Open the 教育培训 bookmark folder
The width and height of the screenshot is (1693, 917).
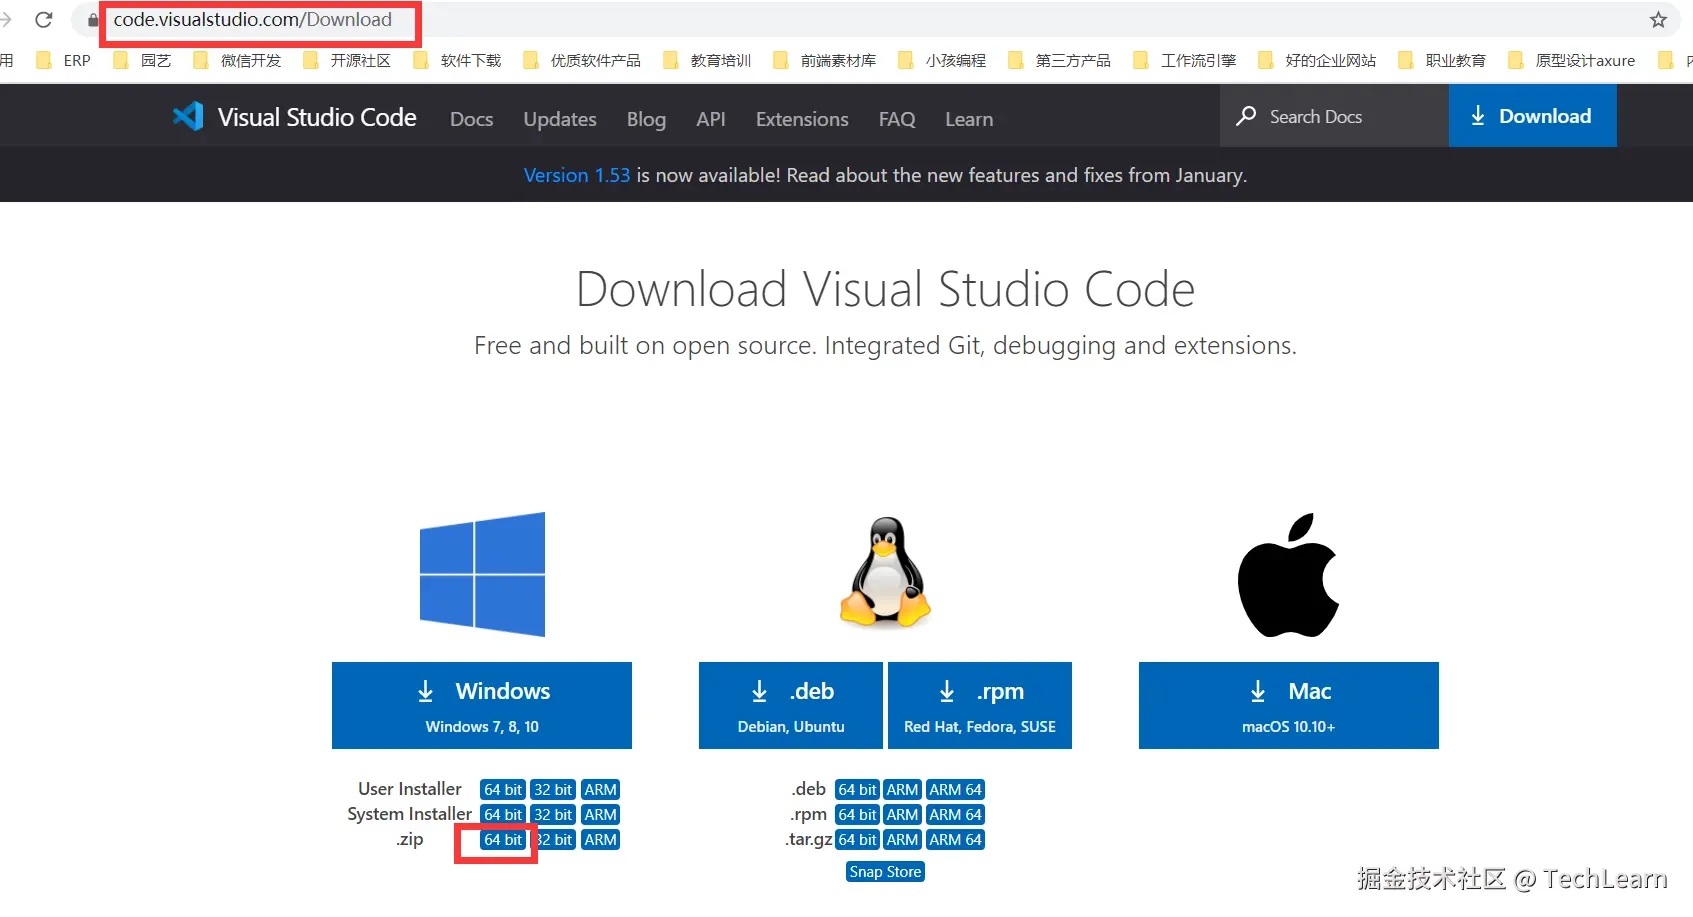coord(707,61)
